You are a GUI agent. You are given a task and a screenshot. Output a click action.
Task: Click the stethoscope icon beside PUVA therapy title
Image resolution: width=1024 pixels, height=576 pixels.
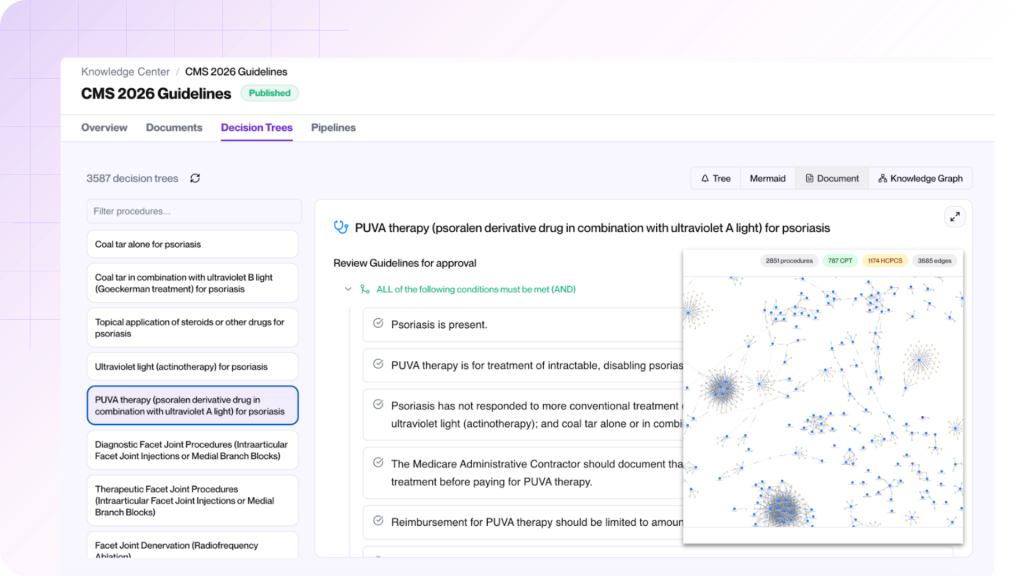pyautogui.click(x=341, y=227)
